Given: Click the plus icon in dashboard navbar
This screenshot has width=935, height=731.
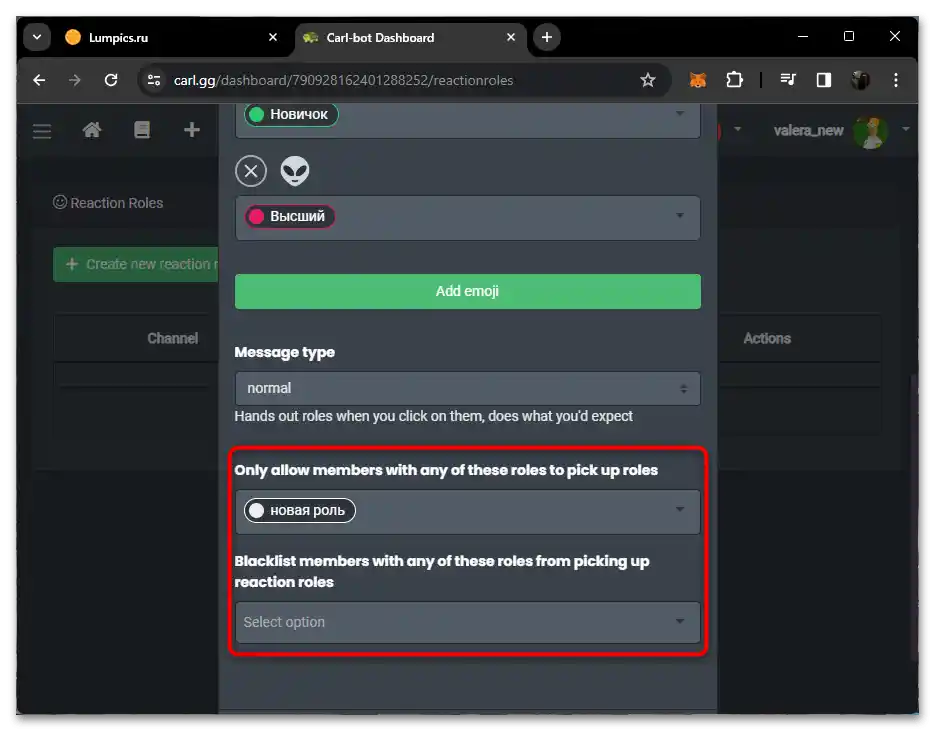Looking at the screenshot, I should point(191,130).
